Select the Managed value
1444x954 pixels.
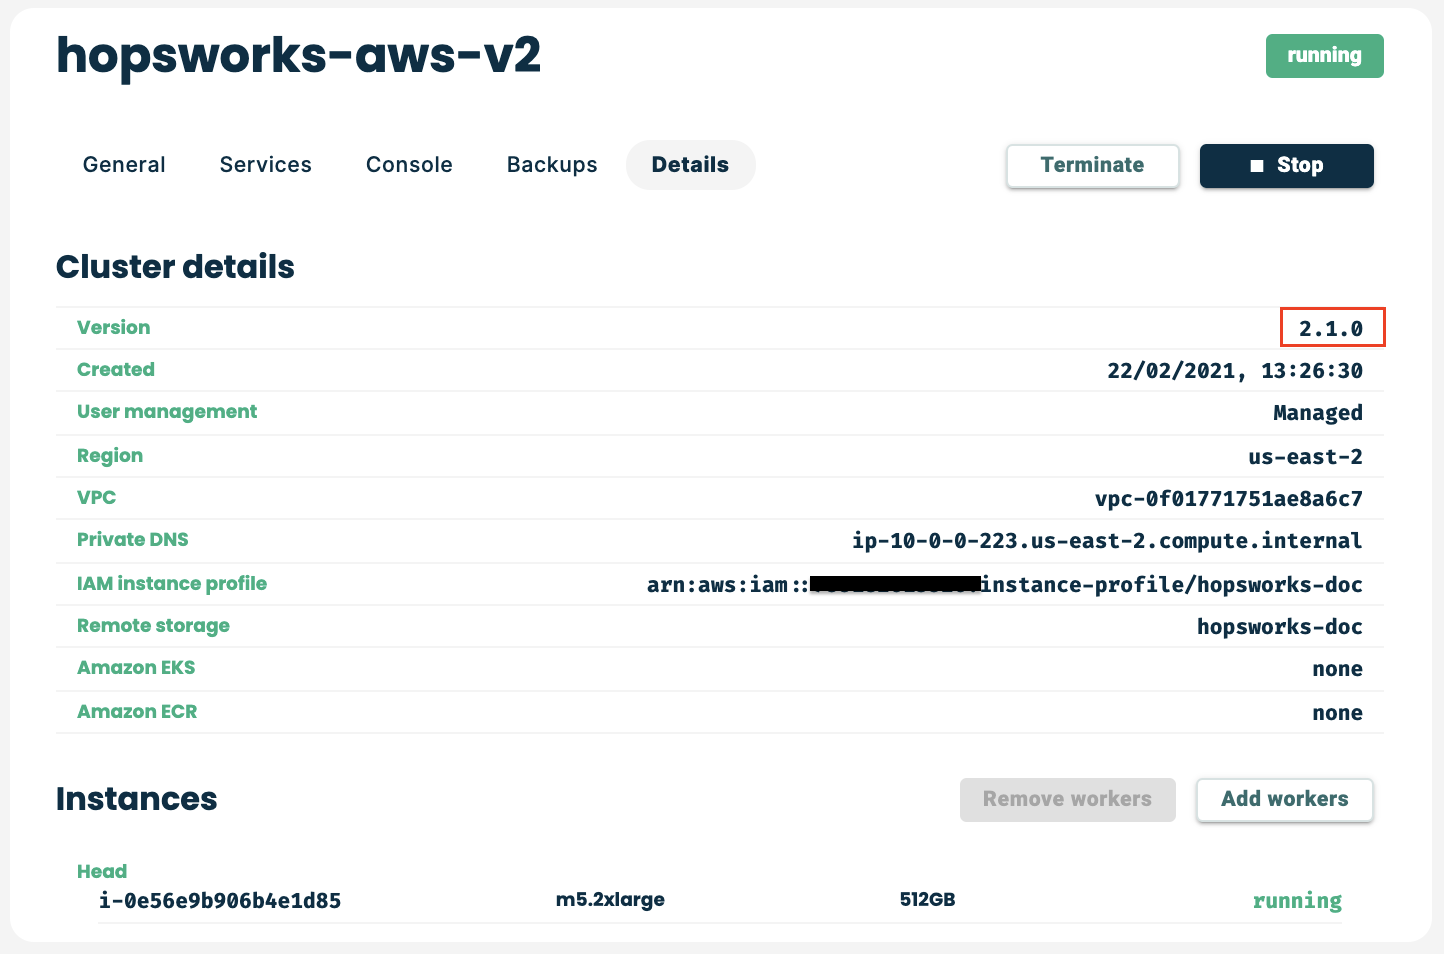[x=1318, y=413]
